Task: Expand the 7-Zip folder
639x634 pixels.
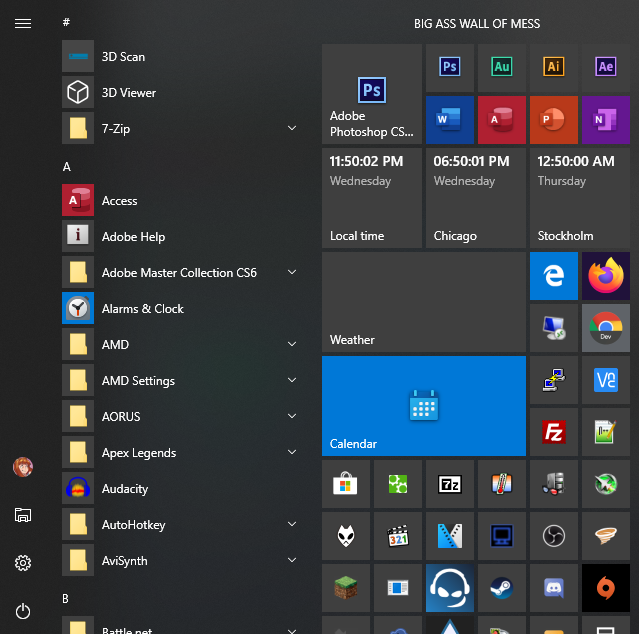Action: 292,128
